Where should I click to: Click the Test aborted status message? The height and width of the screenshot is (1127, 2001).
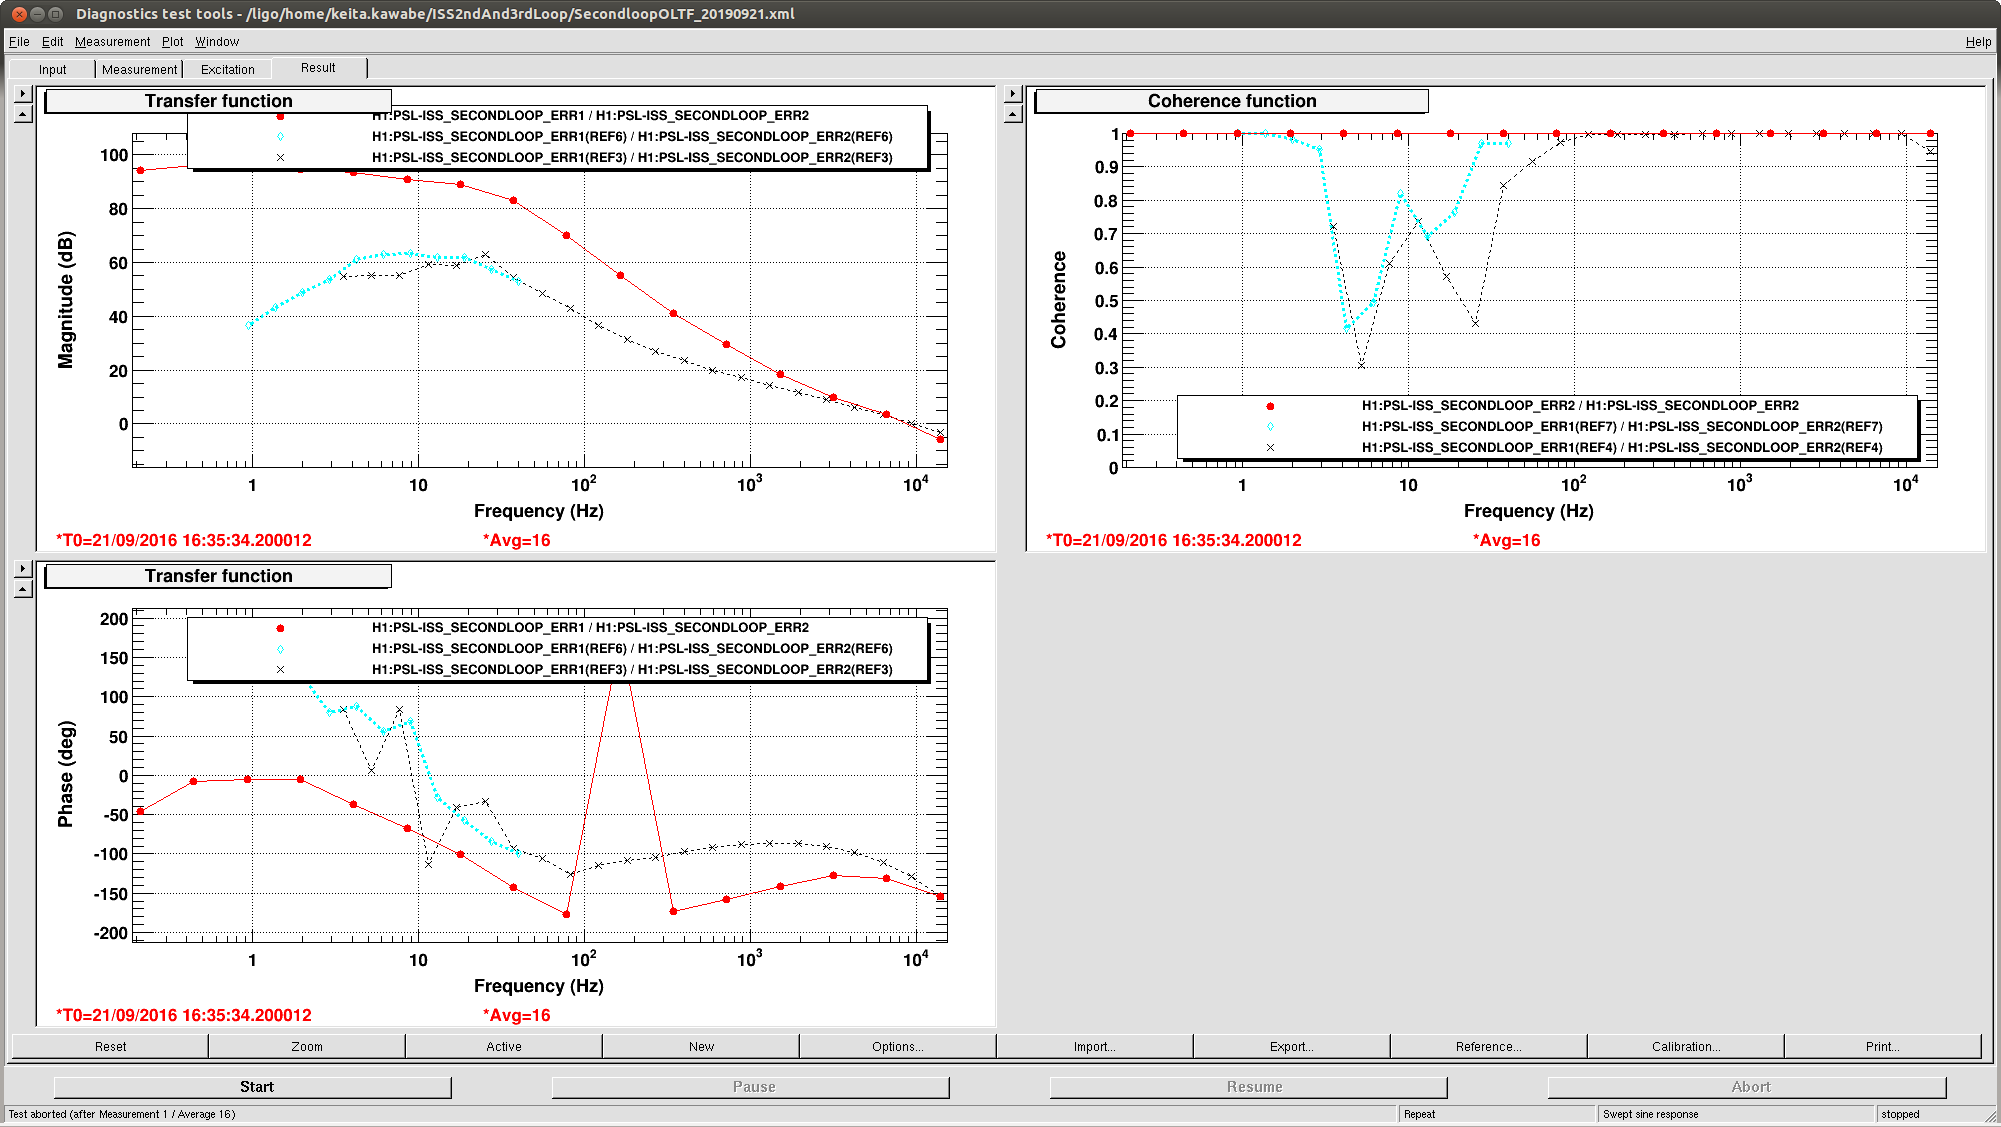pos(122,1114)
